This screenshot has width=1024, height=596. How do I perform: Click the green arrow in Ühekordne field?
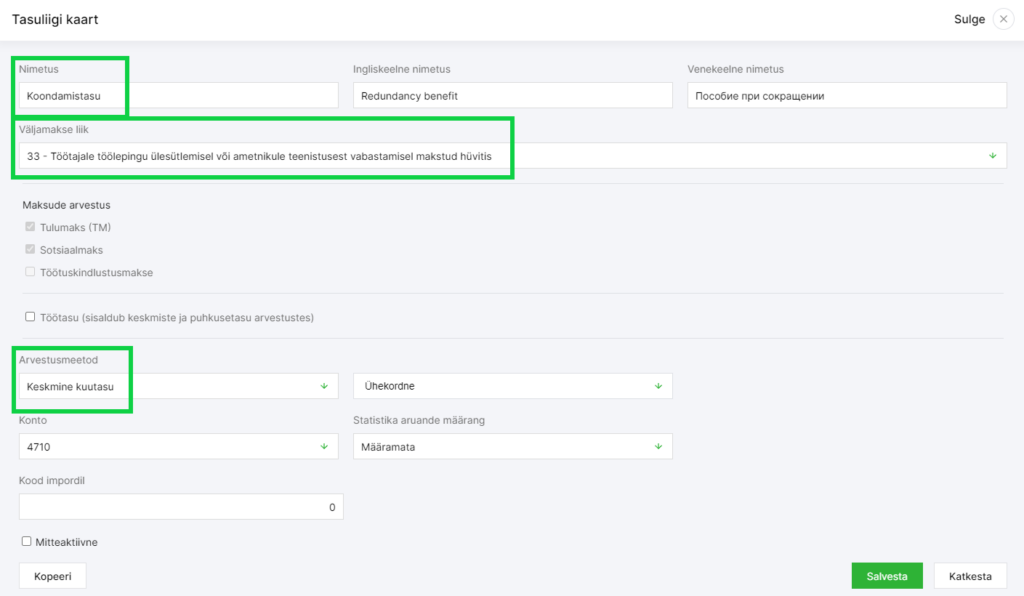(658, 386)
